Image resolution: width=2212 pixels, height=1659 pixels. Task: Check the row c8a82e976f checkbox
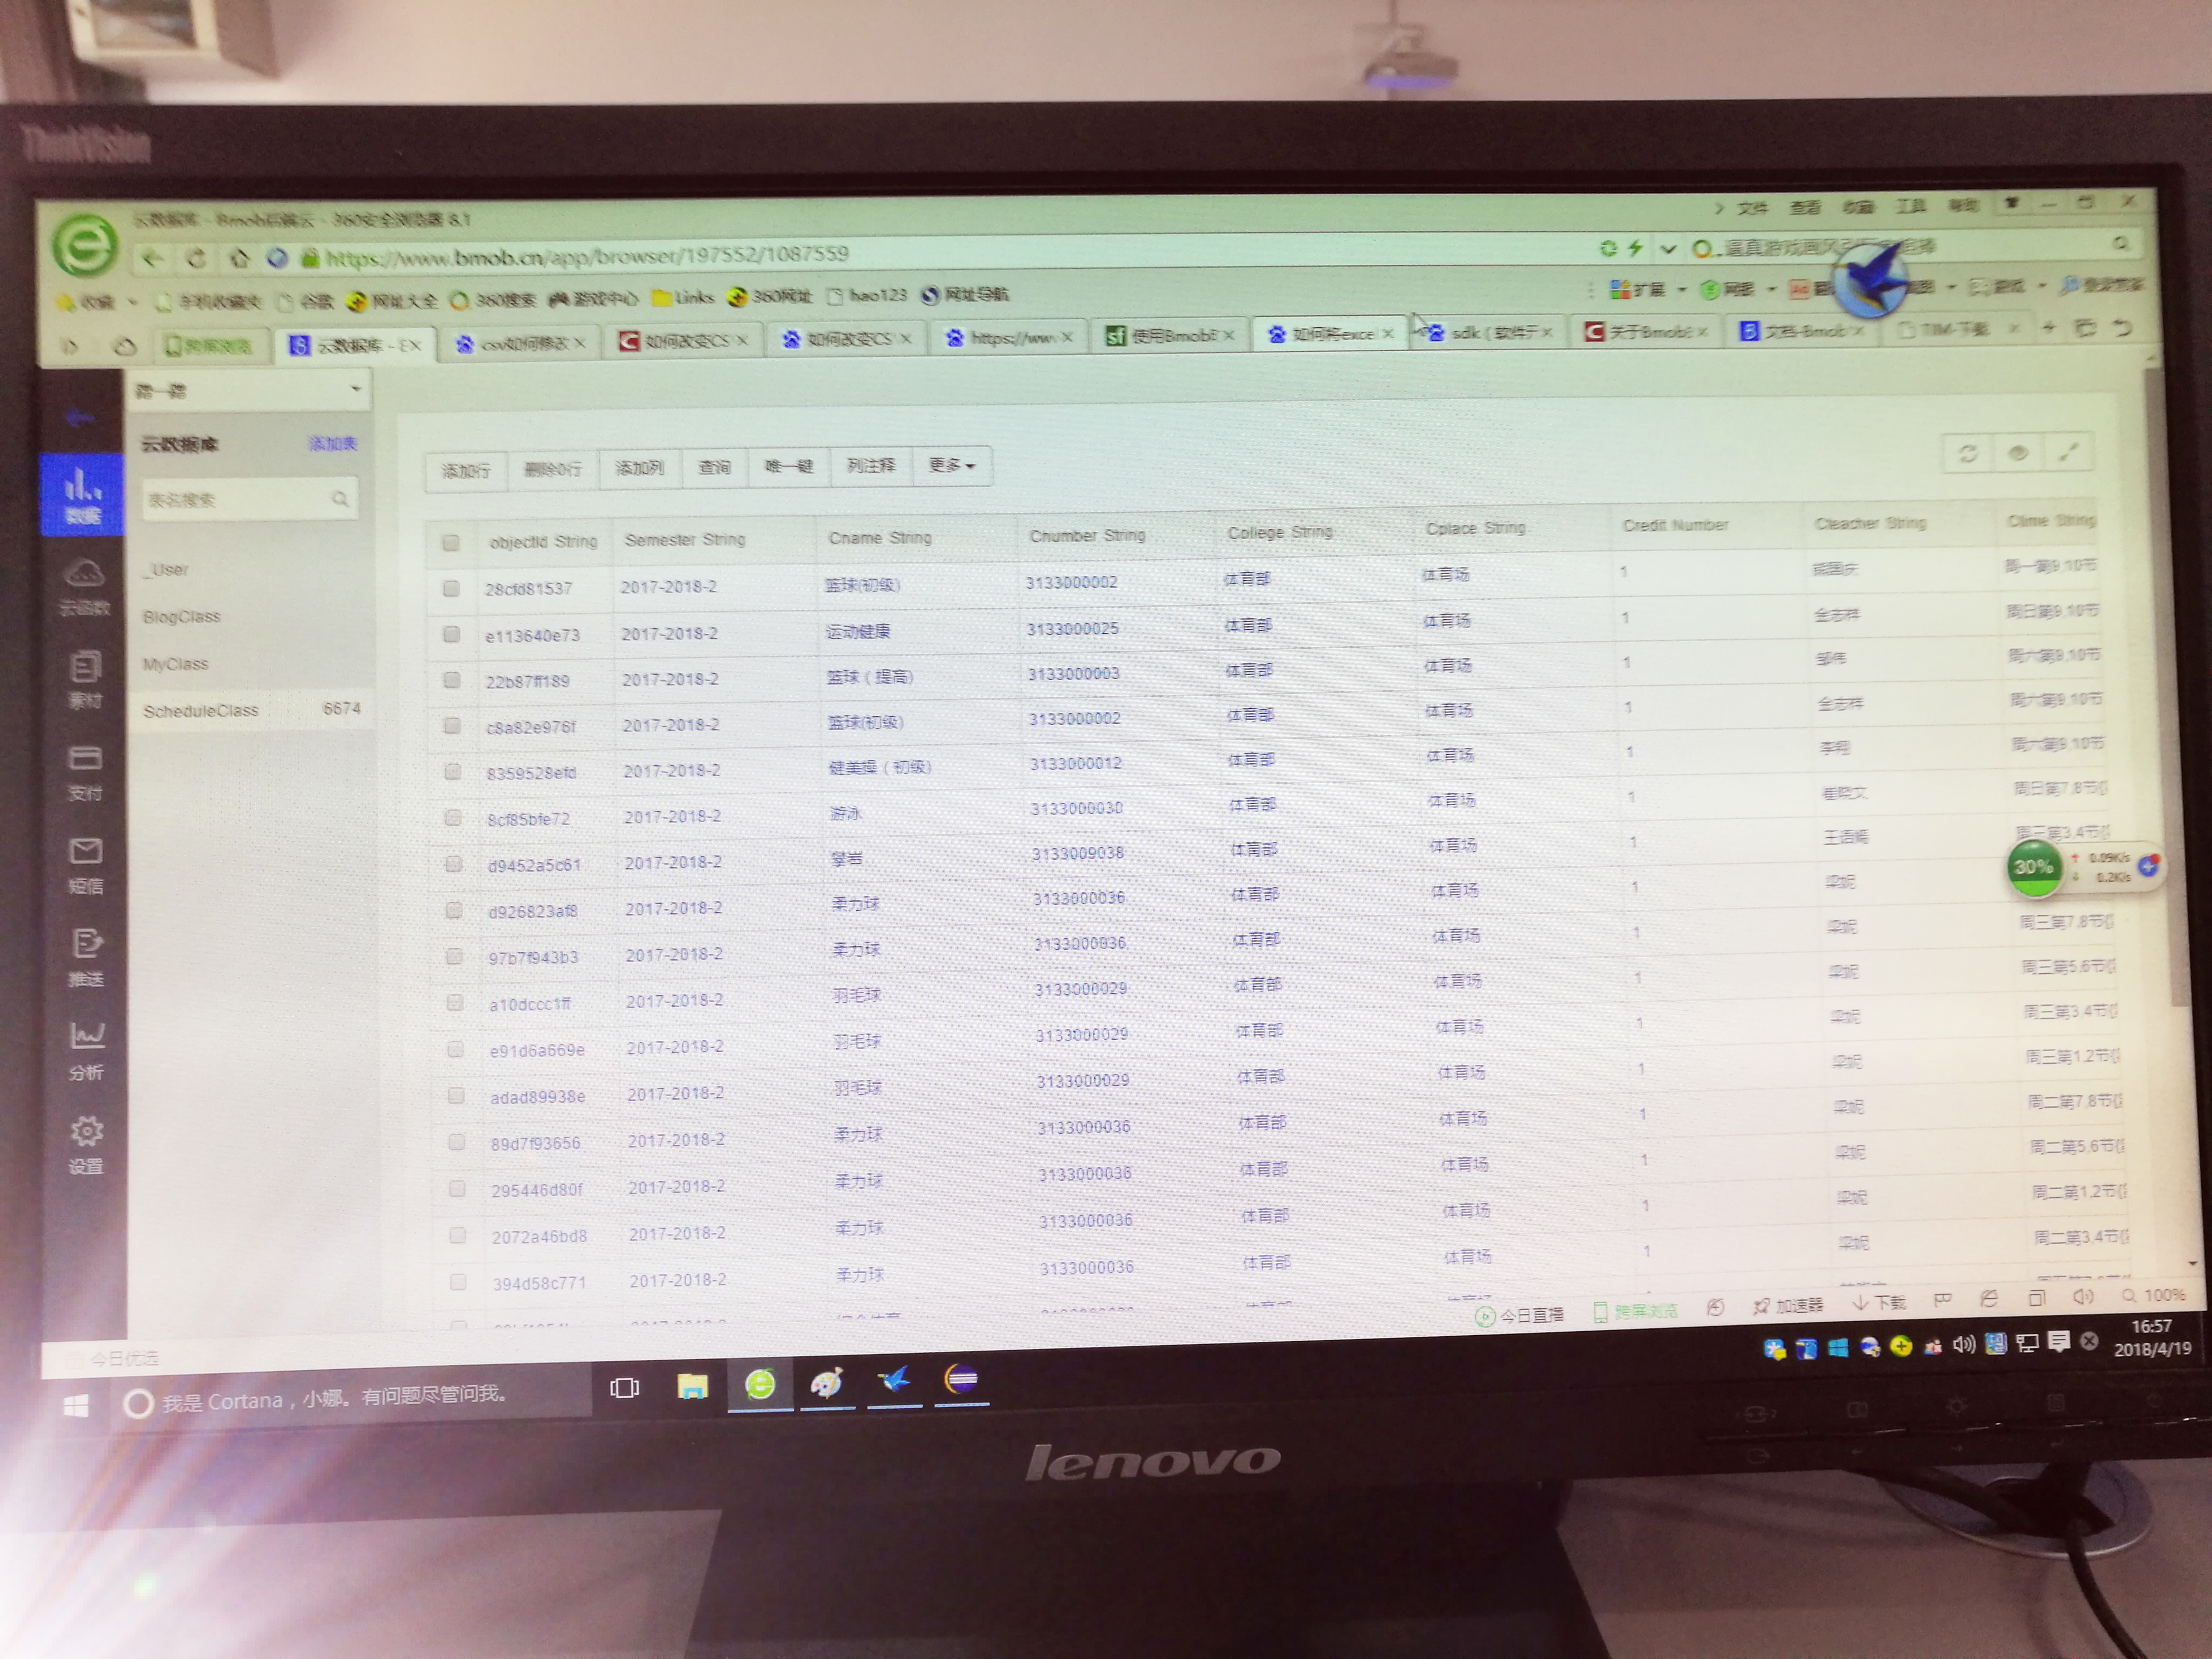click(x=452, y=726)
